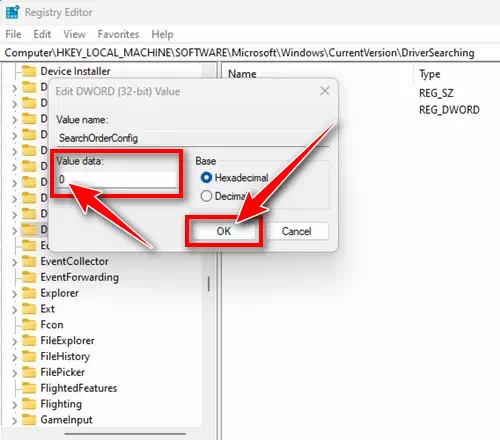Expand the Ext key

pyautogui.click(x=14, y=310)
